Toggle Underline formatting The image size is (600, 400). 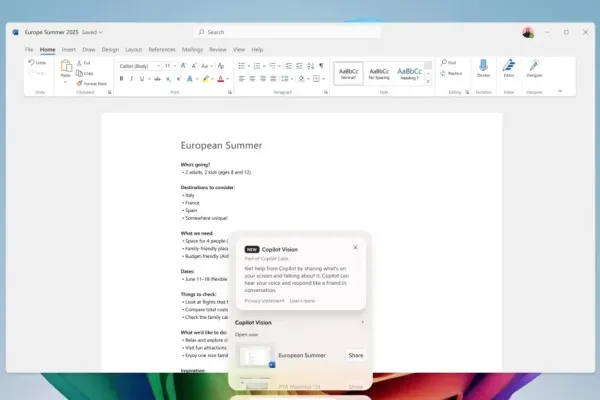coord(142,79)
